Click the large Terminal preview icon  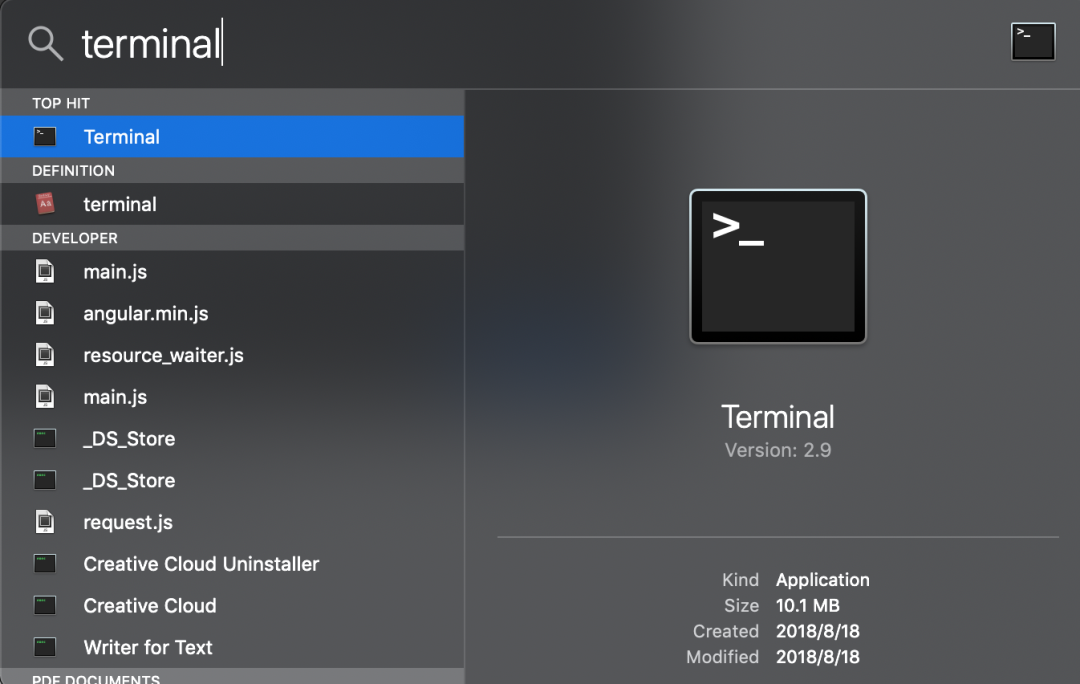[778, 266]
